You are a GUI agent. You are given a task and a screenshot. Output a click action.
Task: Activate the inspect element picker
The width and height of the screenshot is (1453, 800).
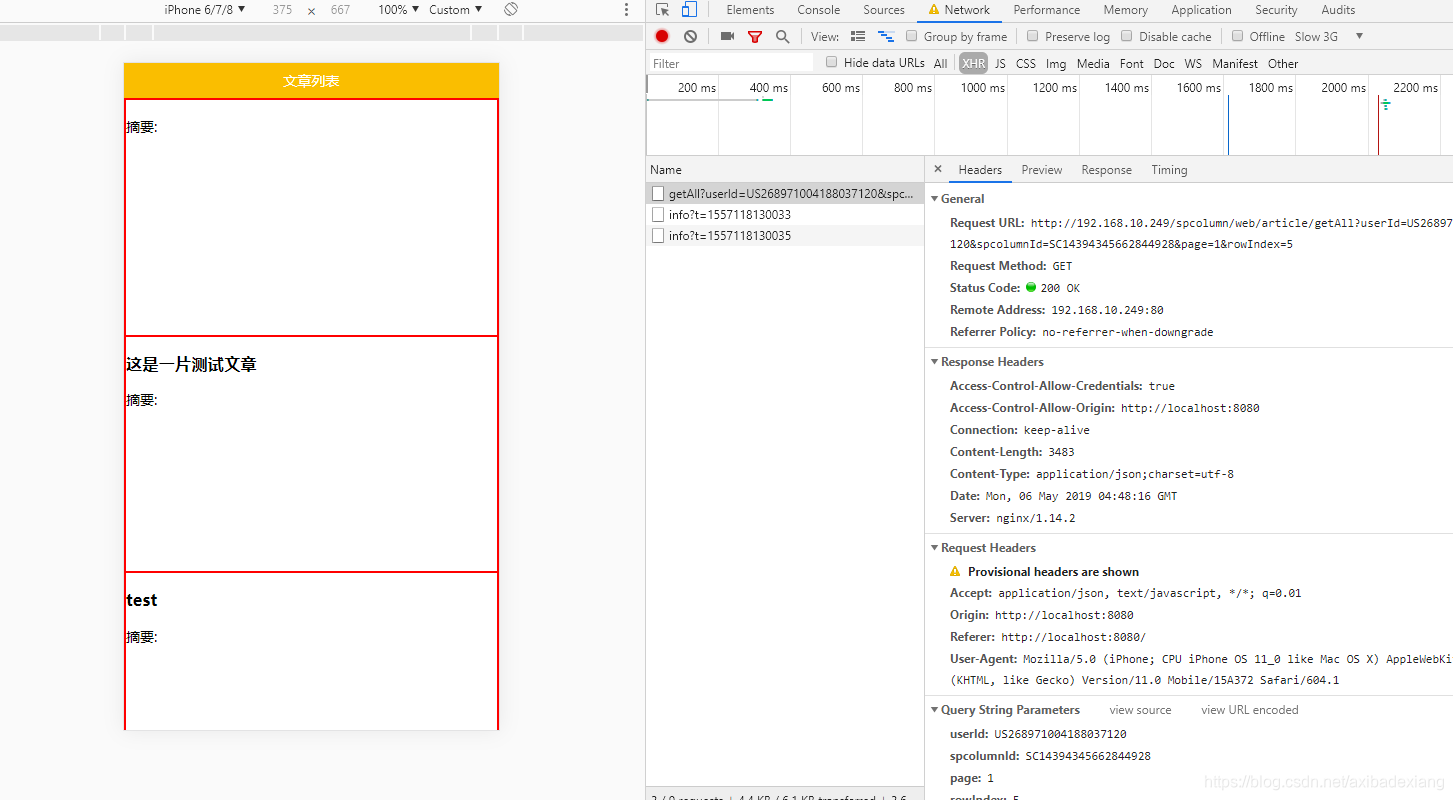662,10
